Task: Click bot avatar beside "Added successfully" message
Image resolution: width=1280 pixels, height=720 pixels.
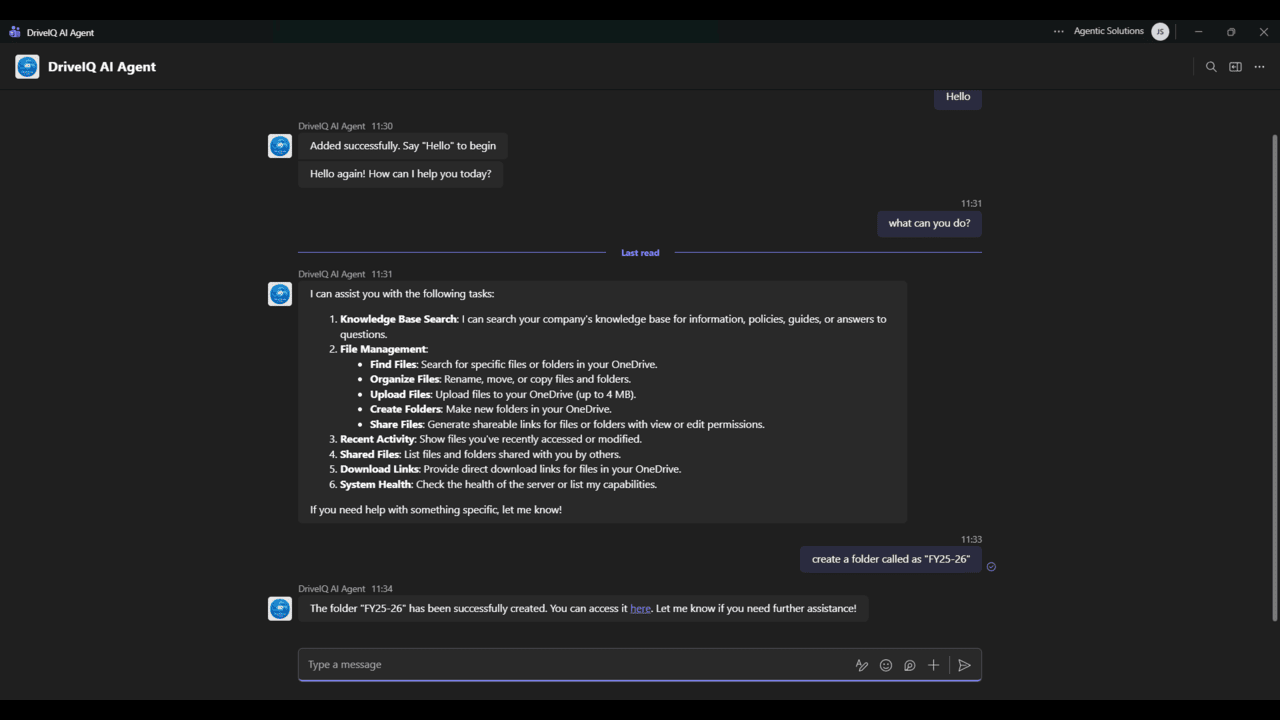Action: click(280, 146)
